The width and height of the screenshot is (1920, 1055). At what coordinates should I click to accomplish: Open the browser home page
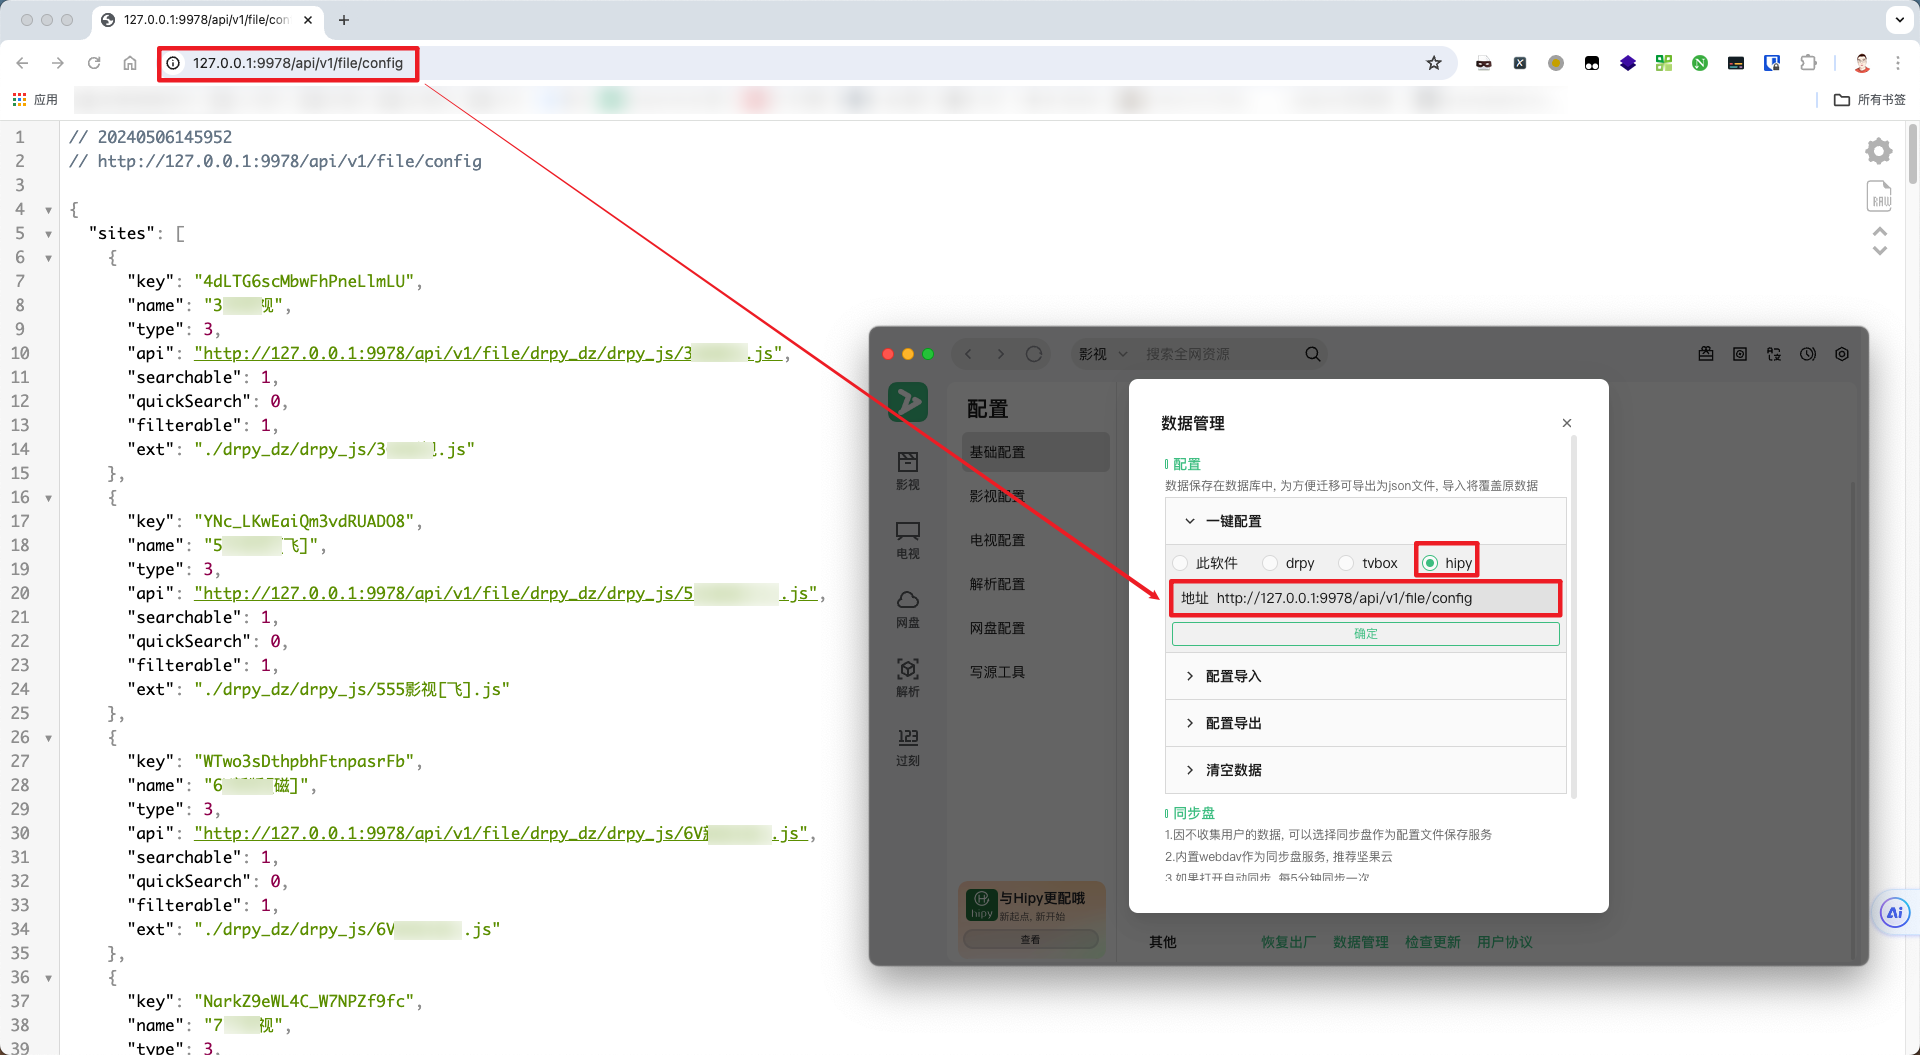click(130, 63)
